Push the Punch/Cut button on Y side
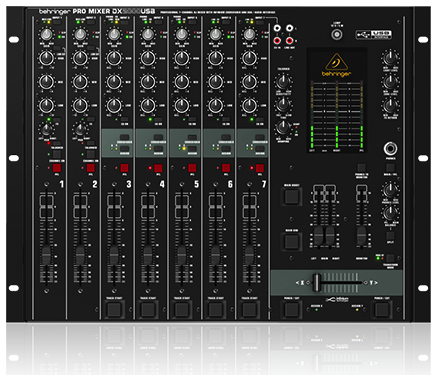This screenshot has width=436, height=375. point(382,309)
